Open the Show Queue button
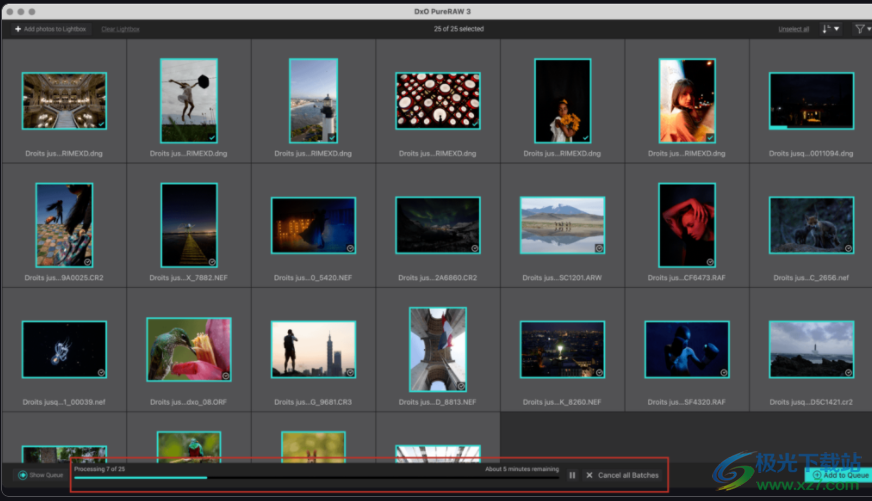The image size is (872, 501). click(x=41, y=475)
